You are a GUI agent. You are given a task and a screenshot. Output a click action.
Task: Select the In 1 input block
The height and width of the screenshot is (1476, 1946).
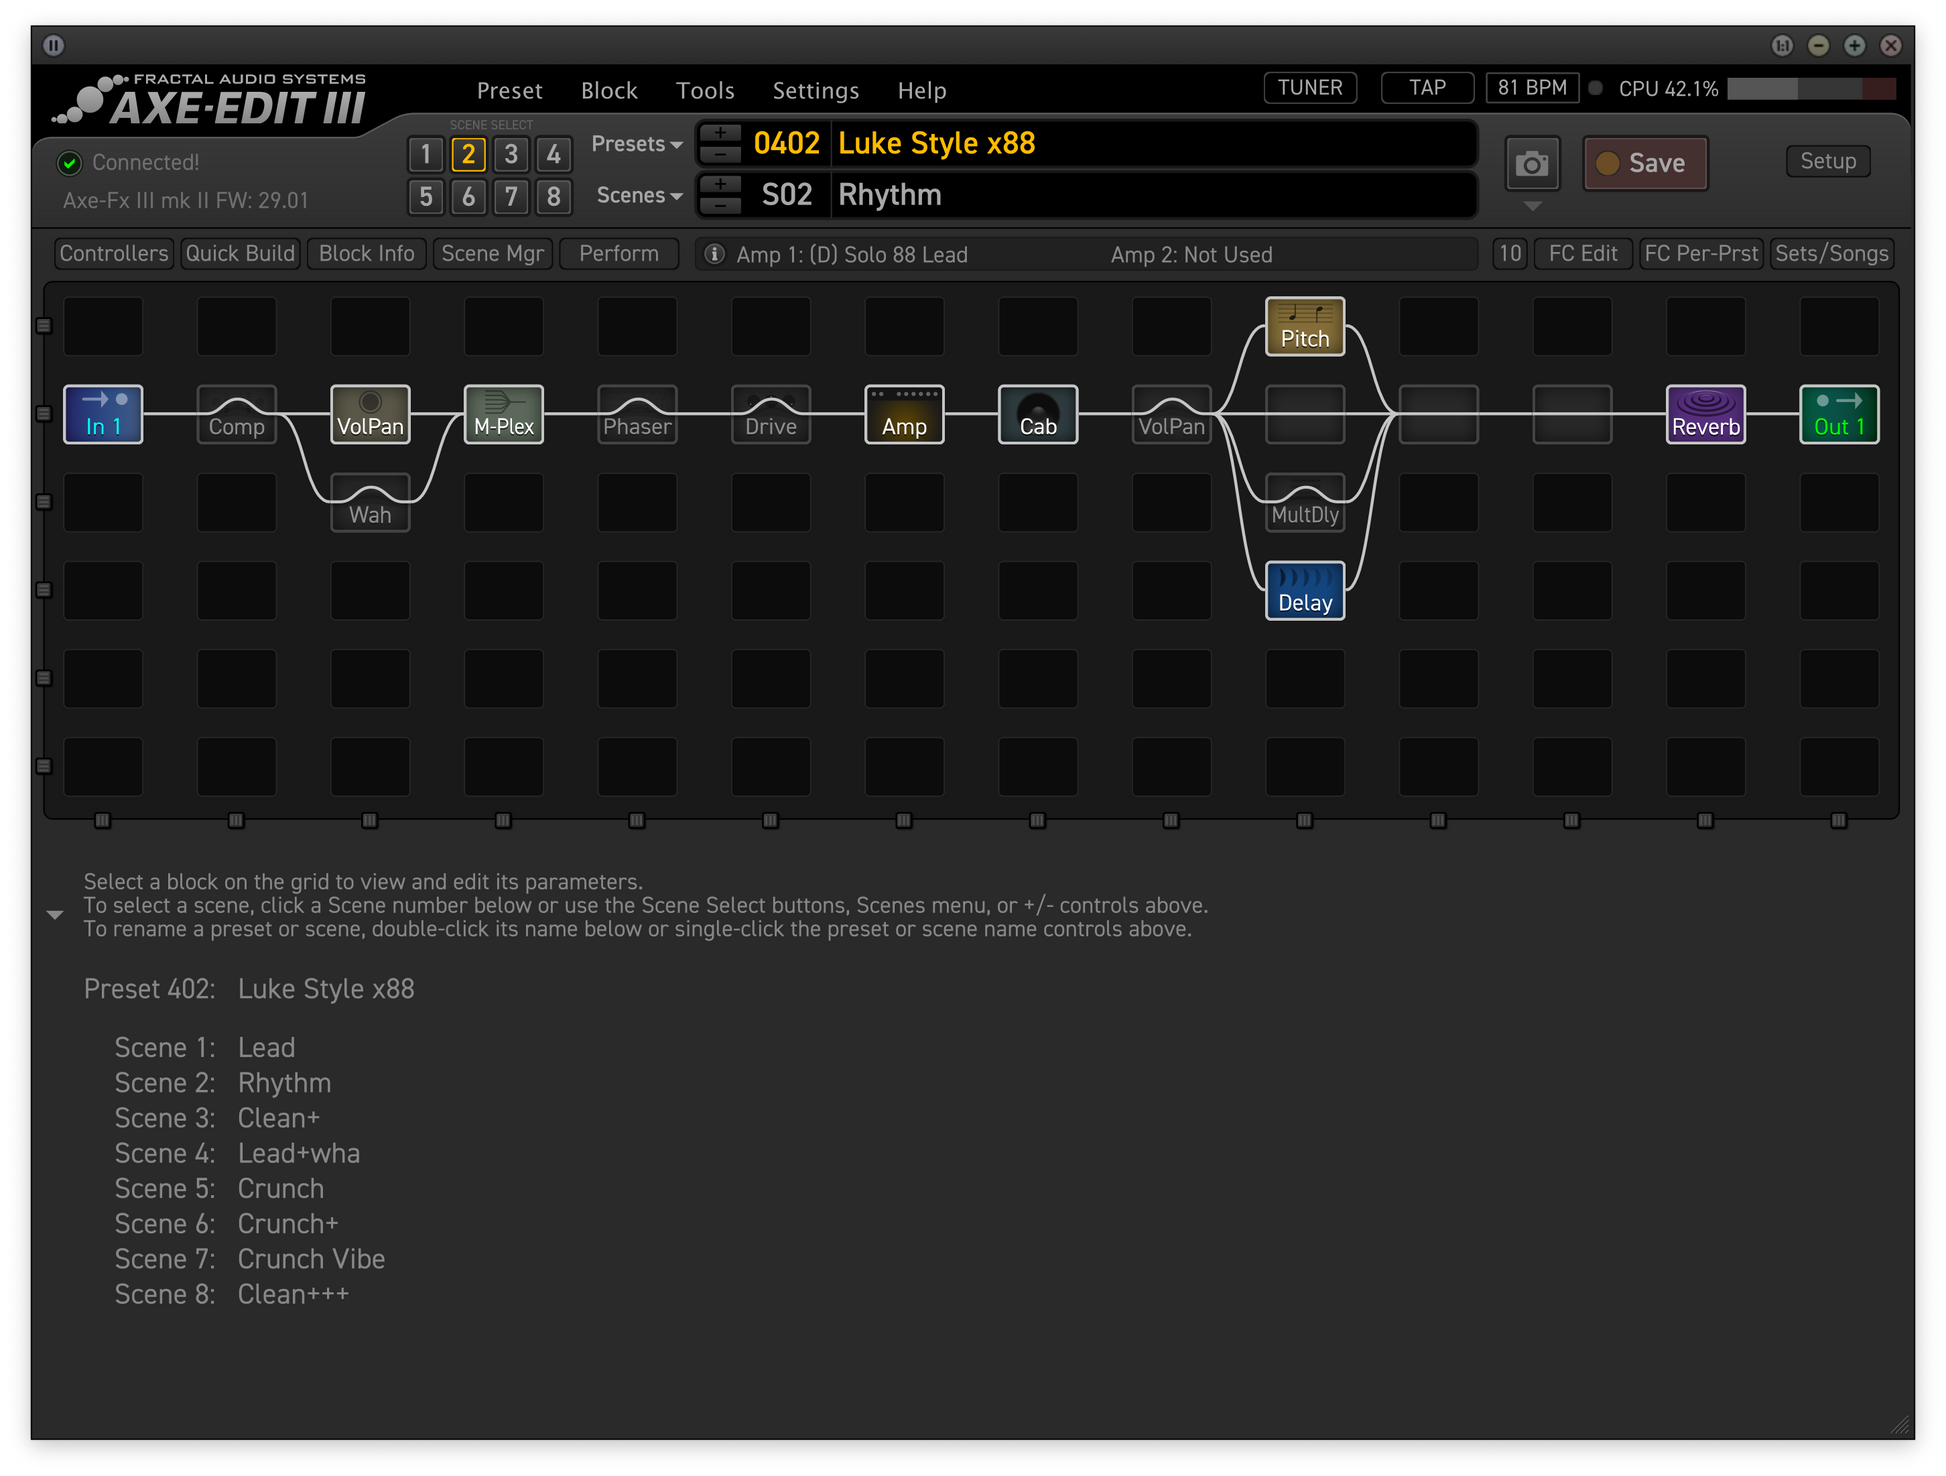coord(103,414)
